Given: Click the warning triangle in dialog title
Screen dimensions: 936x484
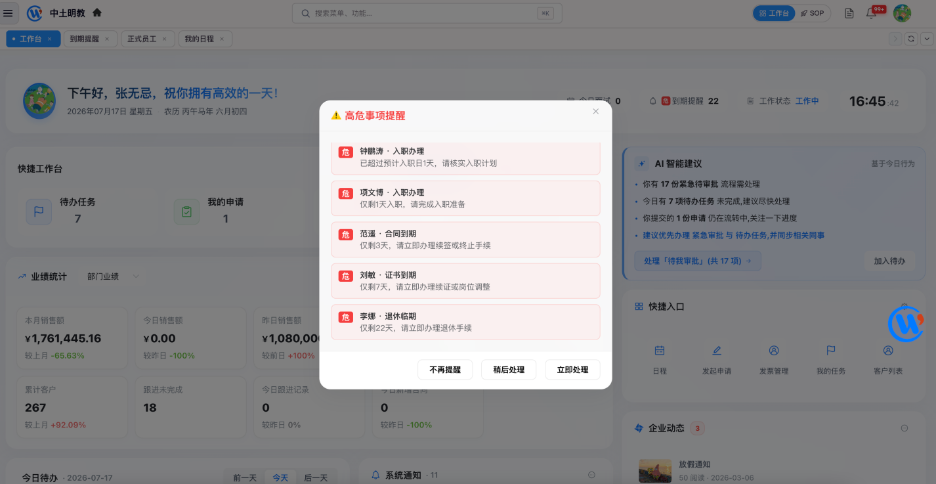Looking at the screenshot, I should 336,116.
